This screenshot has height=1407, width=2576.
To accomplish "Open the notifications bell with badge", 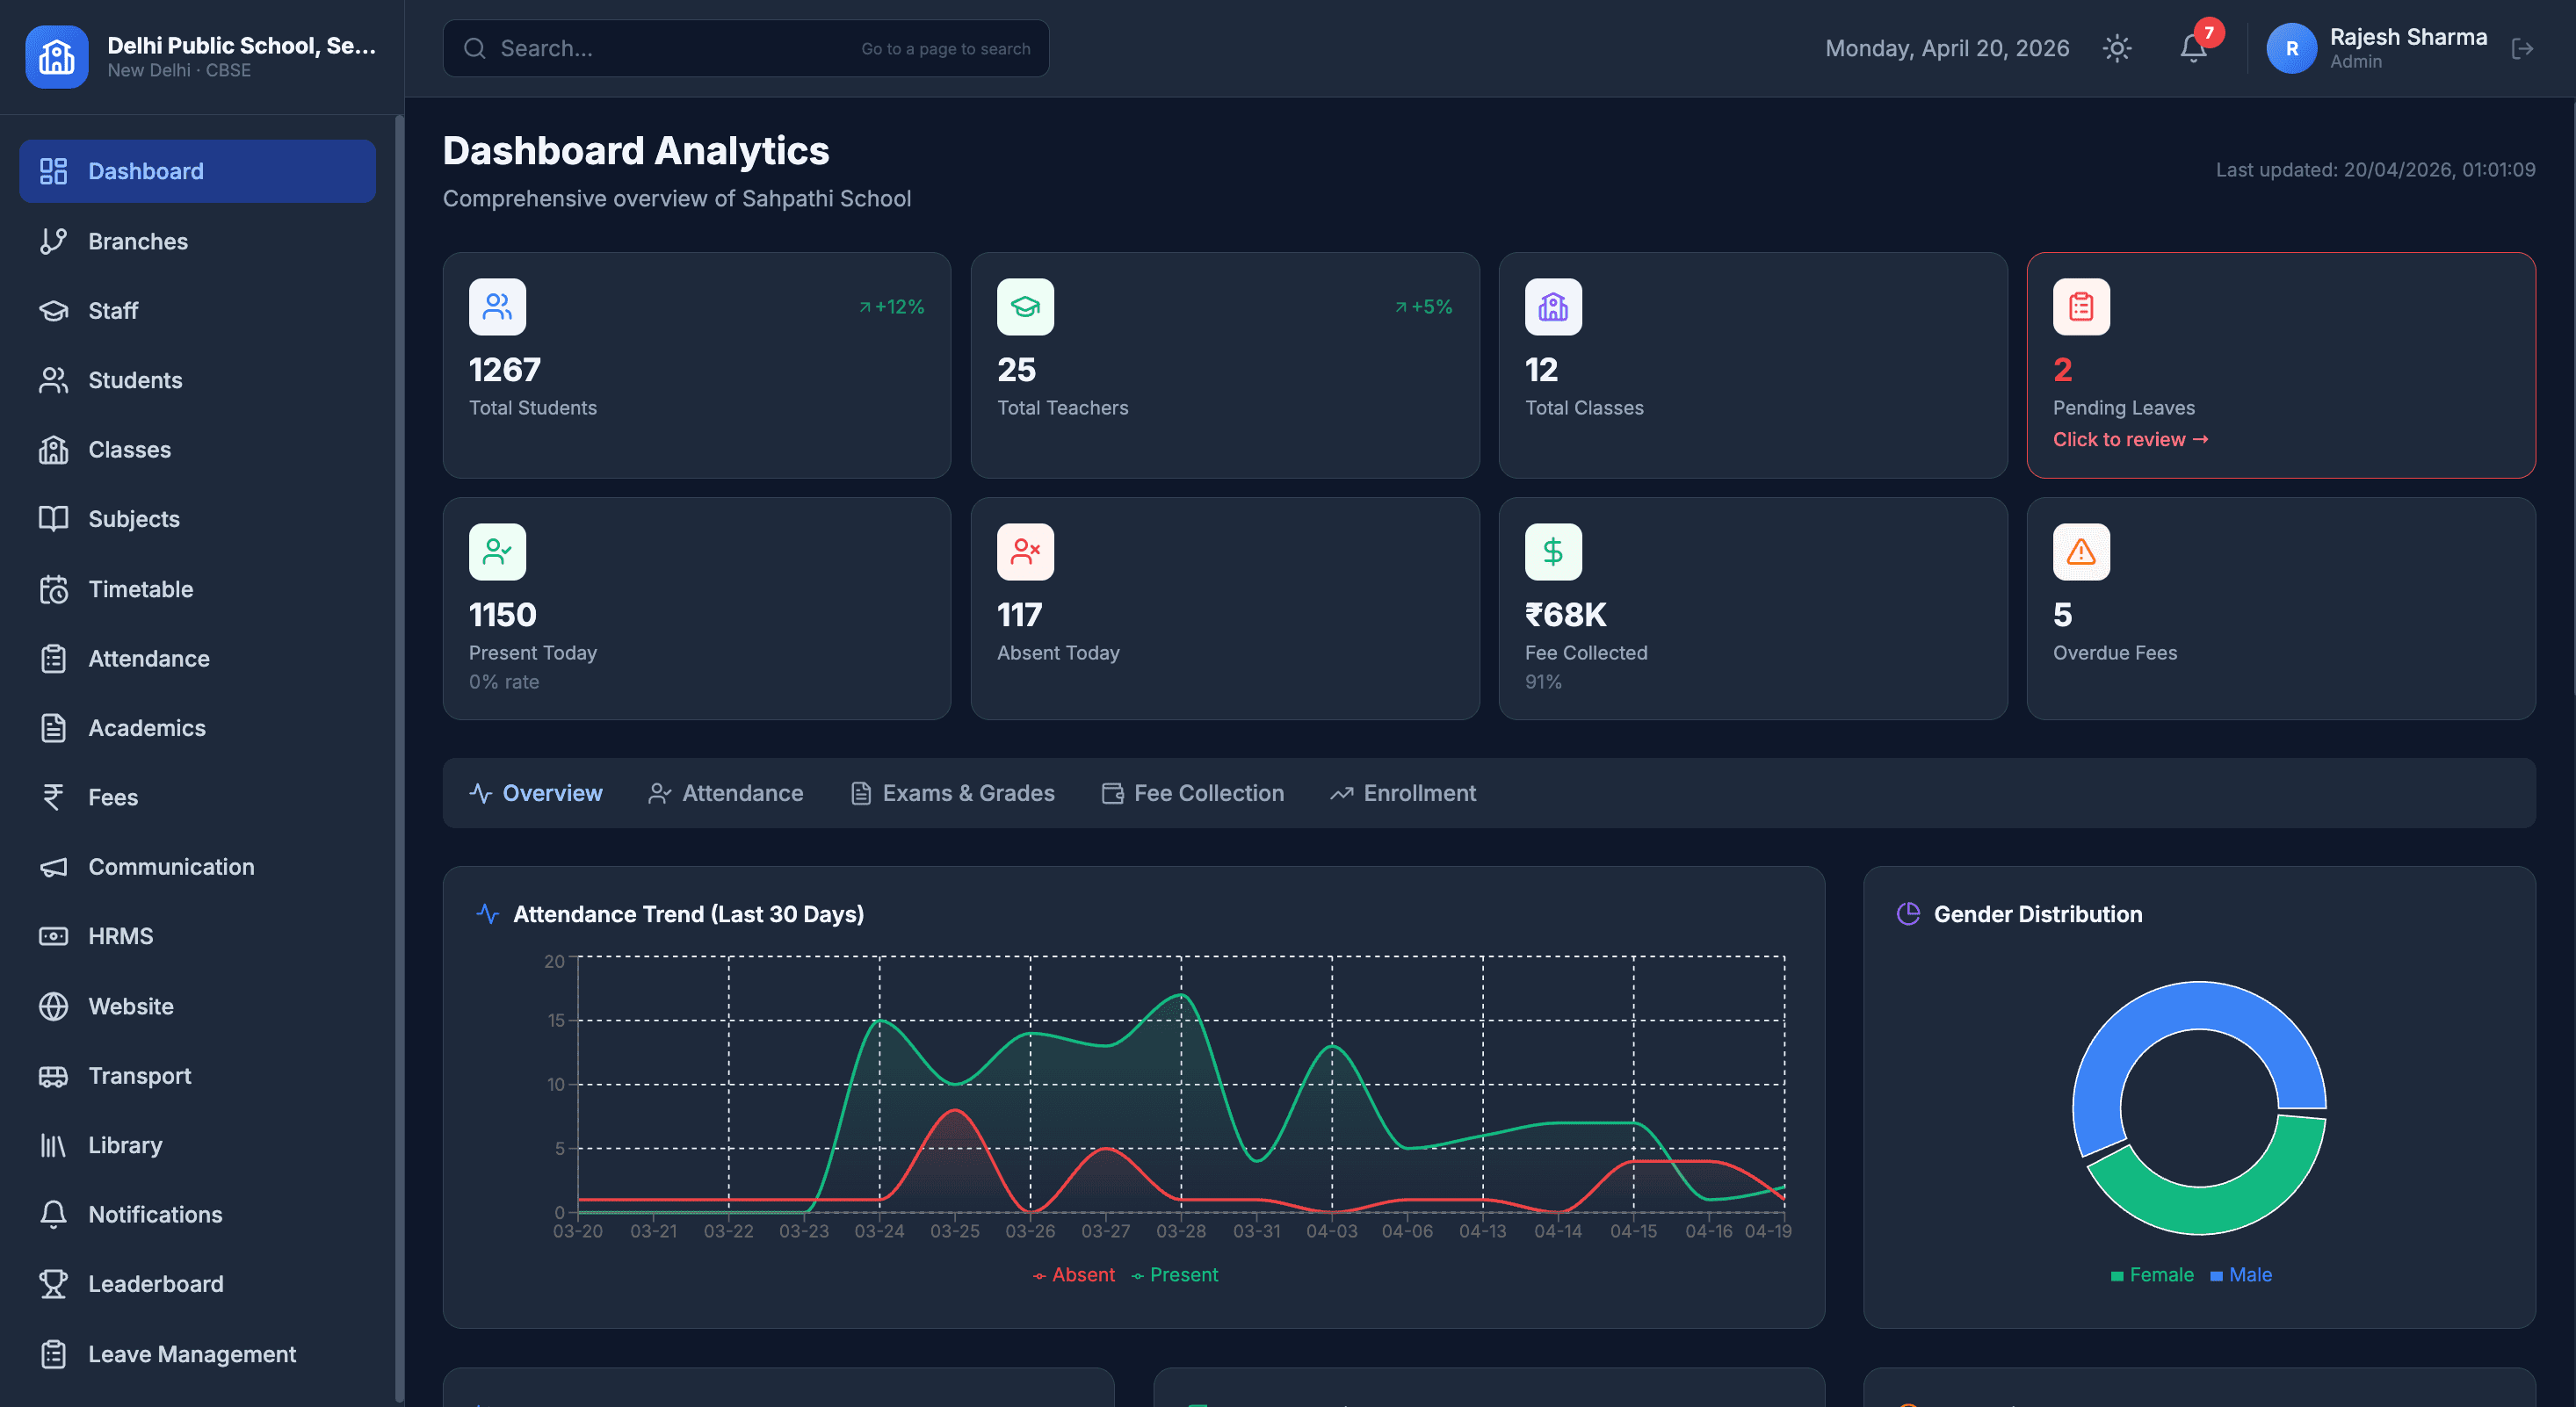I will [x=2193, y=48].
